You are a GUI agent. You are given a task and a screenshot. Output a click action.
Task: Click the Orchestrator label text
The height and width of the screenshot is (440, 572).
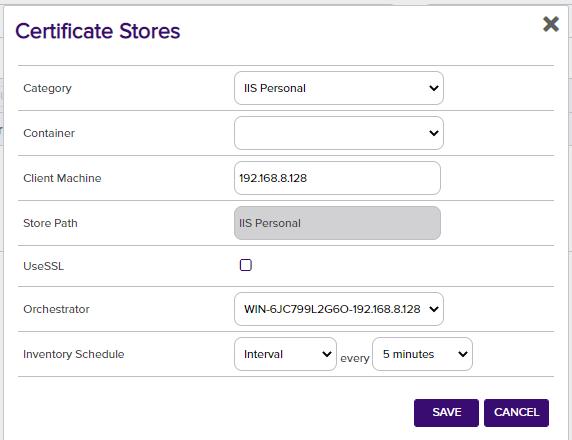[56, 309]
